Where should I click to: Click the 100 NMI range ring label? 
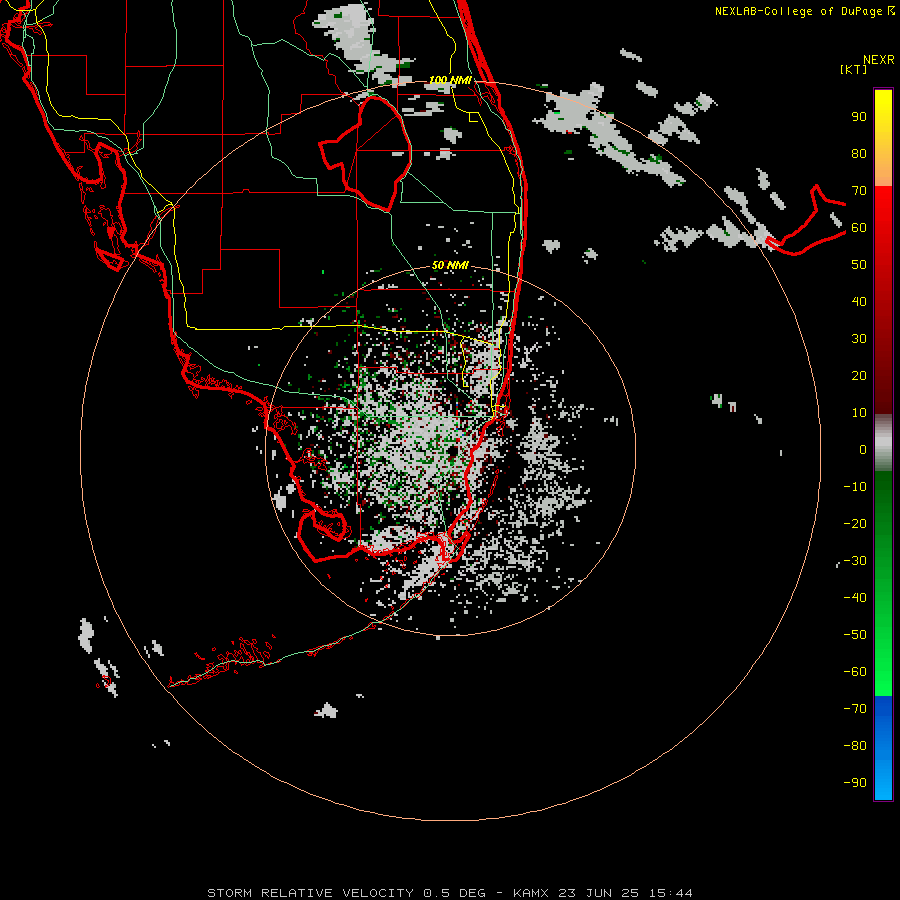point(450,80)
